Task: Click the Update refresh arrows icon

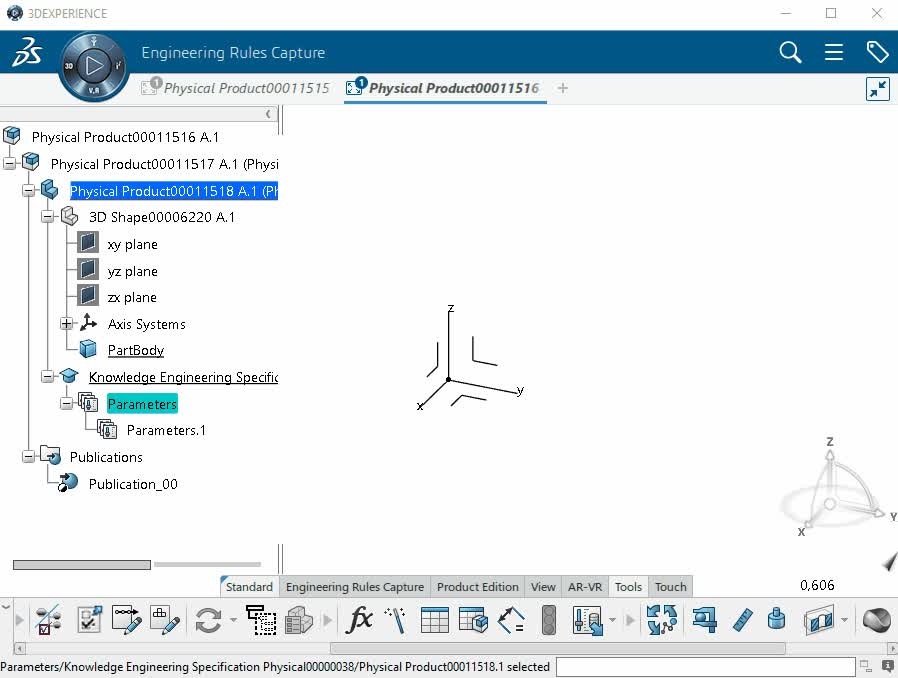Action: 208,620
